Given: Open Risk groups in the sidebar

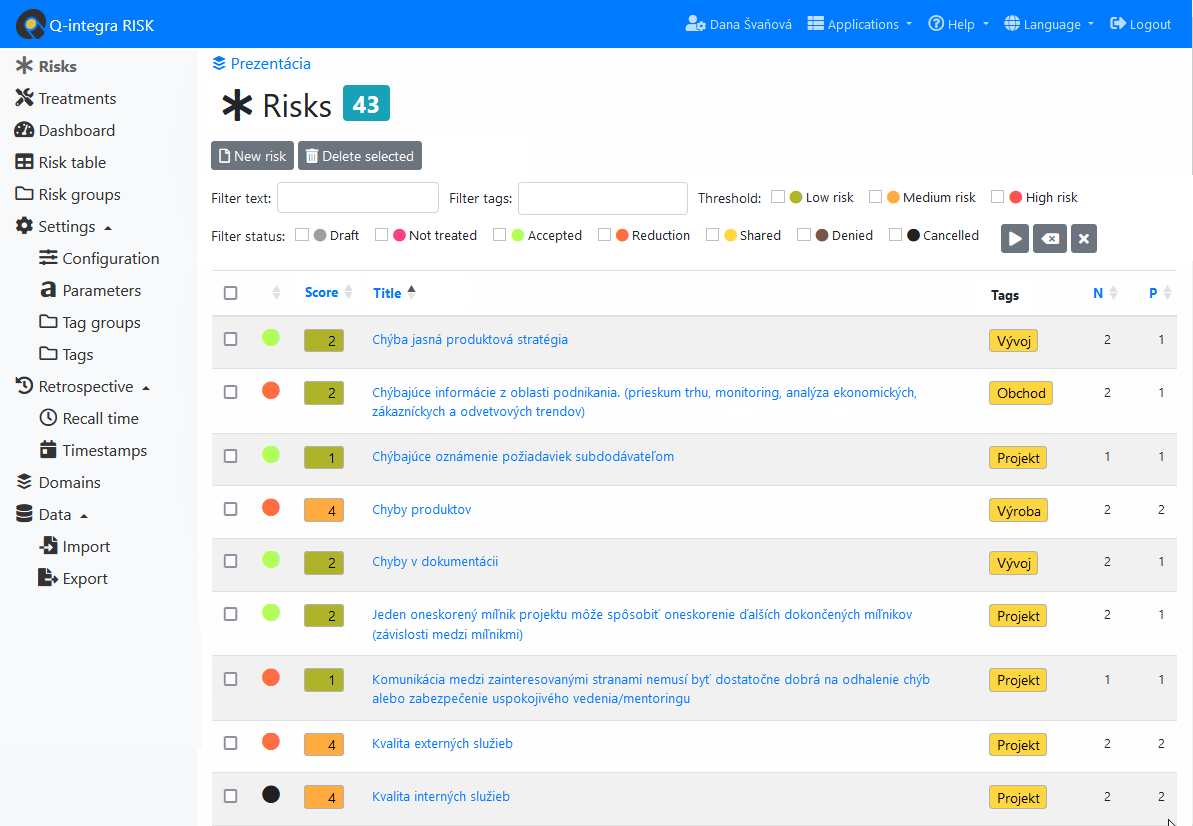Looking at the screenshot, I should (80, 194).
